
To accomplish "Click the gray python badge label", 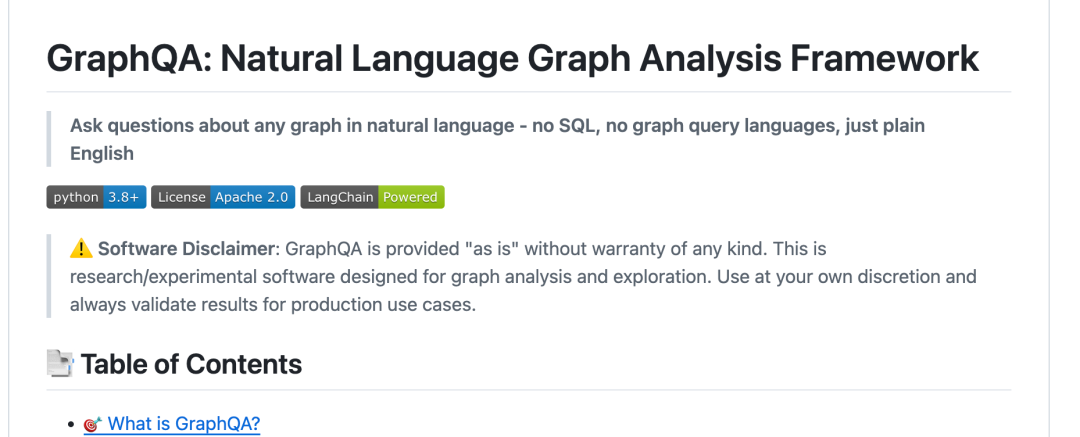I will click(74, 197).
